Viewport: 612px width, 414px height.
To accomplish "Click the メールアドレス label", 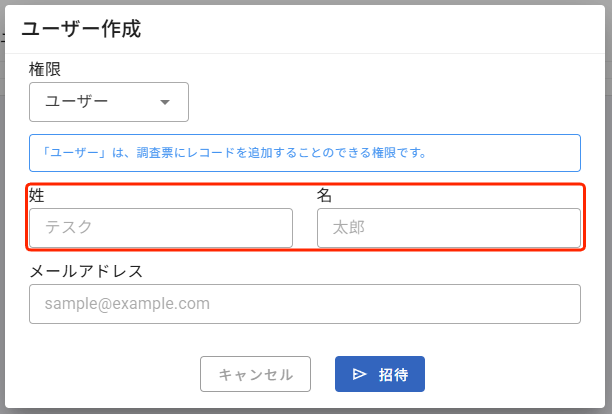I will (86, 271).
